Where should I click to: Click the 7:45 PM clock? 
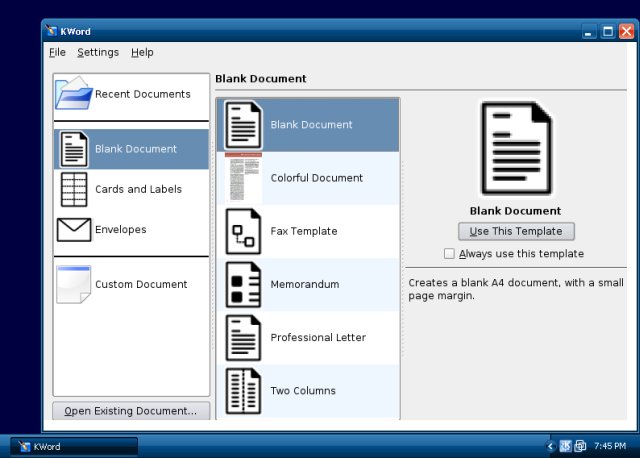[610, 446]
